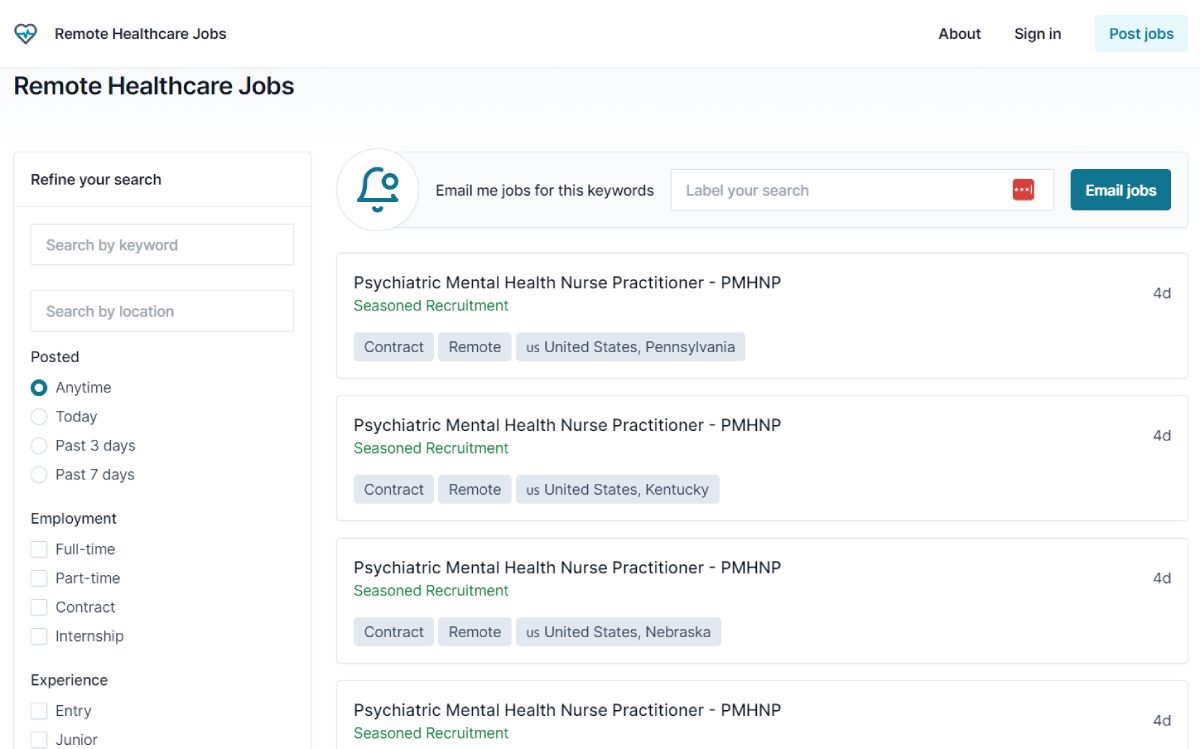
Task: Open the About page
Action: click(x=959, y=34)
